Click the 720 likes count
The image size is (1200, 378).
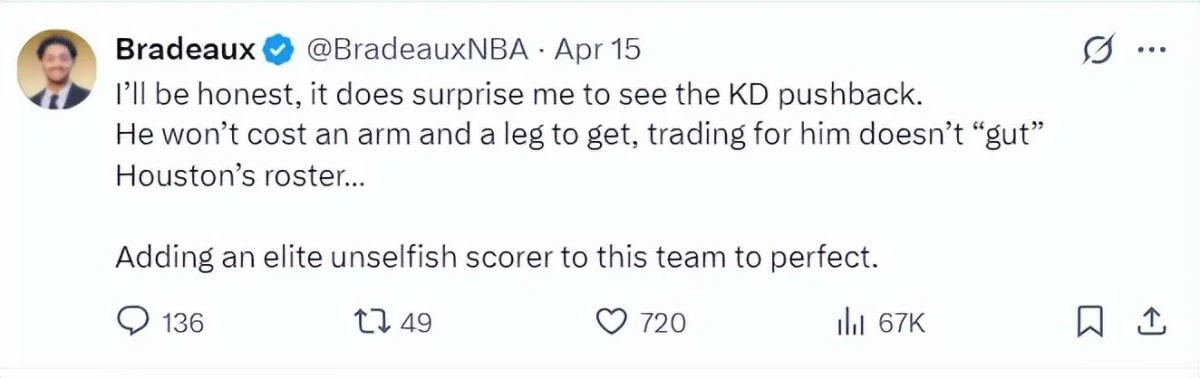(x=662, y=323)
